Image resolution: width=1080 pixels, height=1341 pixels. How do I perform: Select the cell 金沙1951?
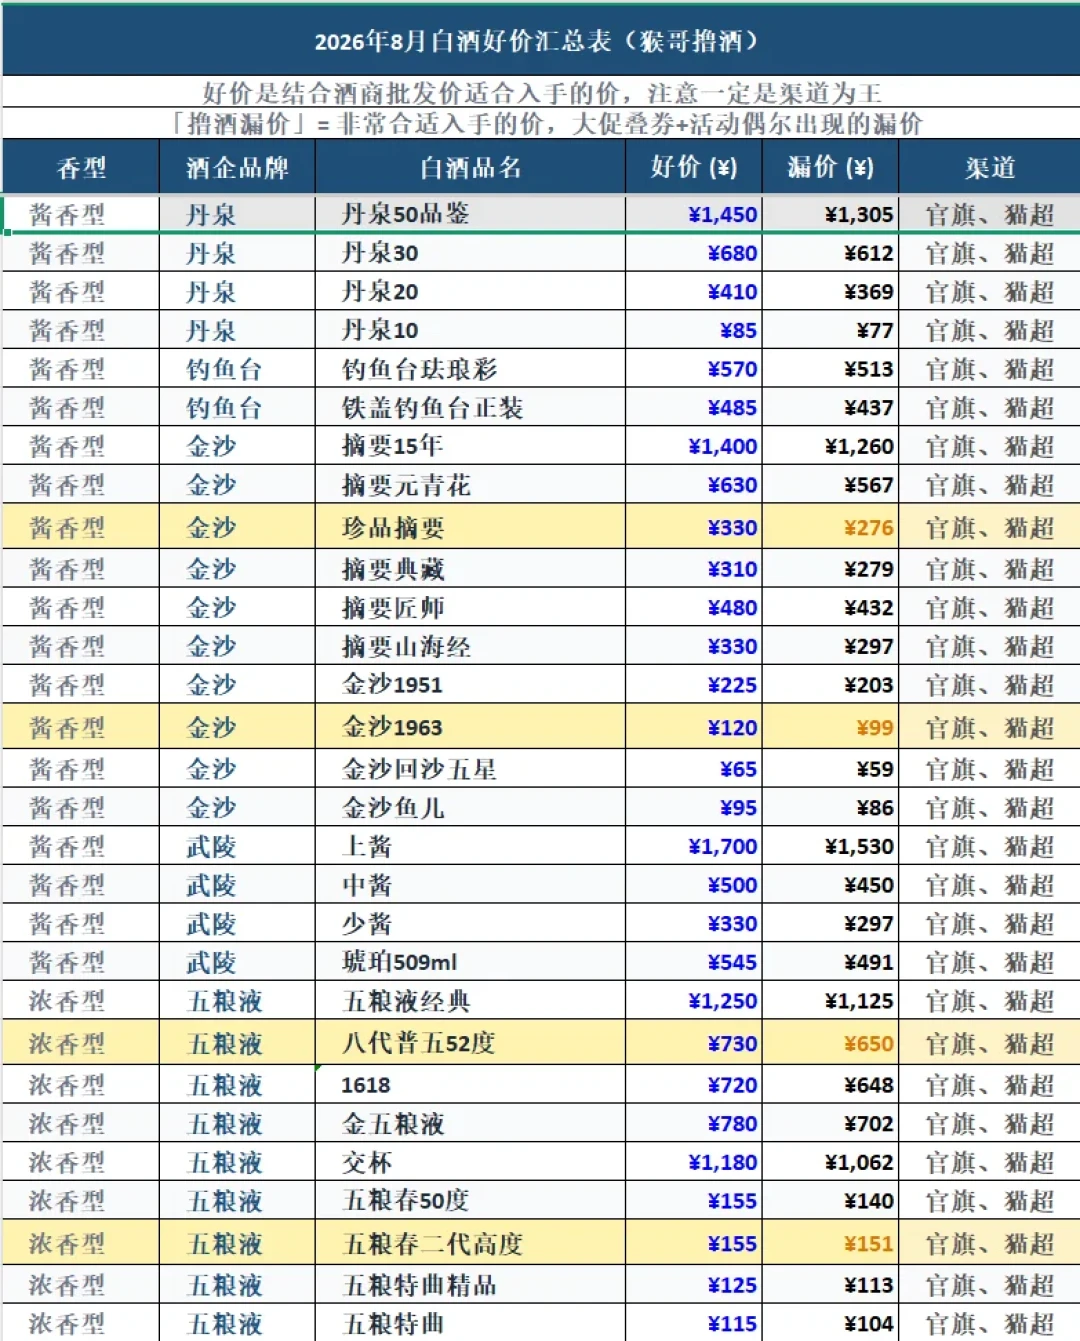pyautogui.click(x=470, y=685)
